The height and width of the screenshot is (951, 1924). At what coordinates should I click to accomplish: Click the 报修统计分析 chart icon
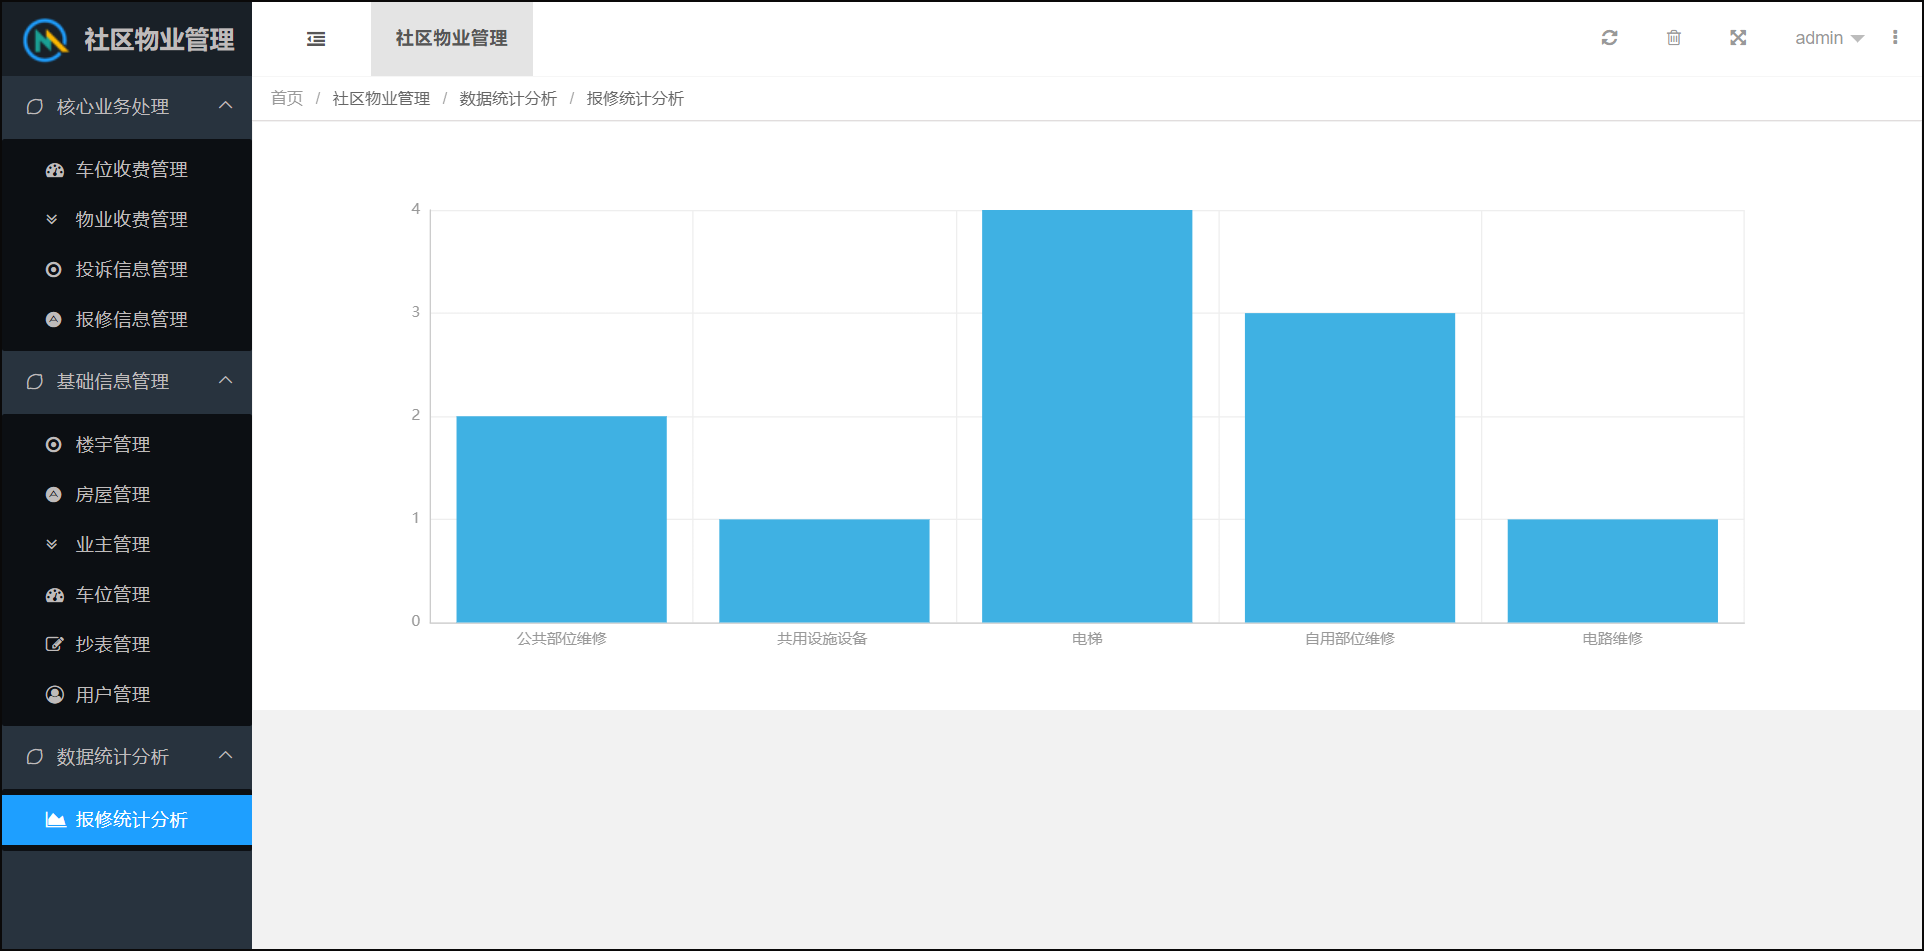click(x=56, y=820)
